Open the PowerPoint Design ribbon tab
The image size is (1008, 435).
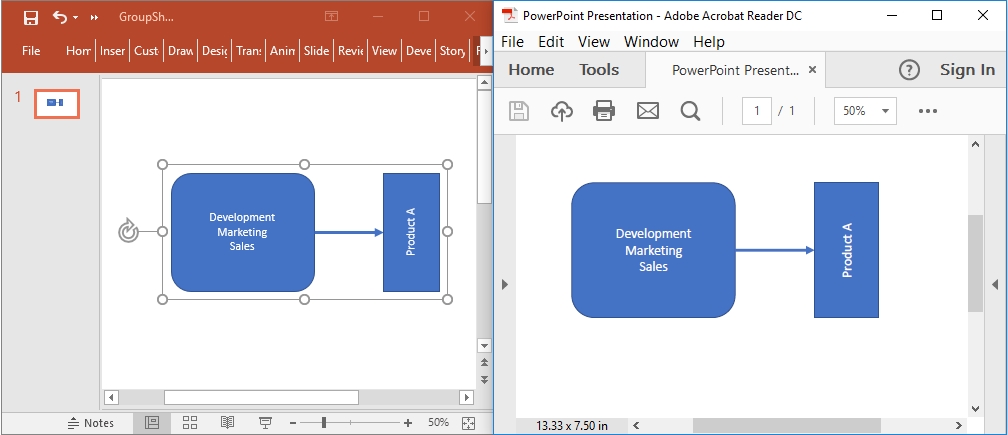[214, 51]
